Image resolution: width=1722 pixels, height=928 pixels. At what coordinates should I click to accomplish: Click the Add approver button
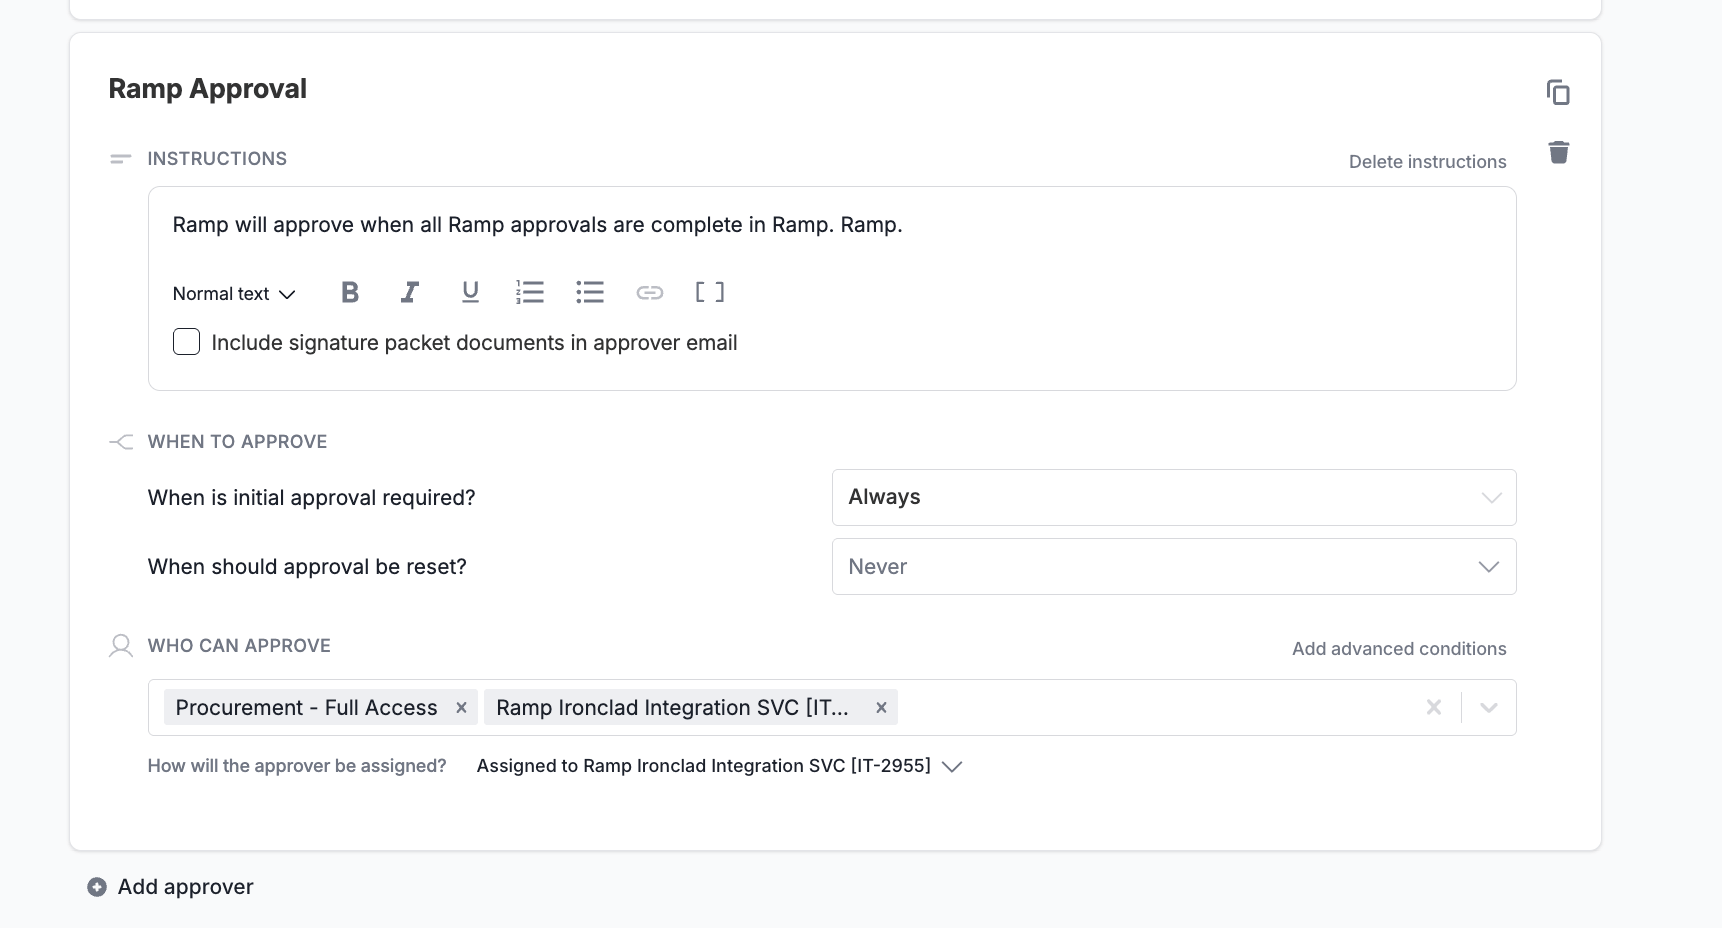pos(170,887)
